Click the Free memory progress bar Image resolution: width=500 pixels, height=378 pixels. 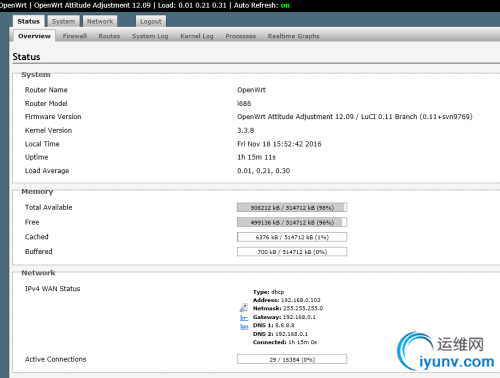292,222
